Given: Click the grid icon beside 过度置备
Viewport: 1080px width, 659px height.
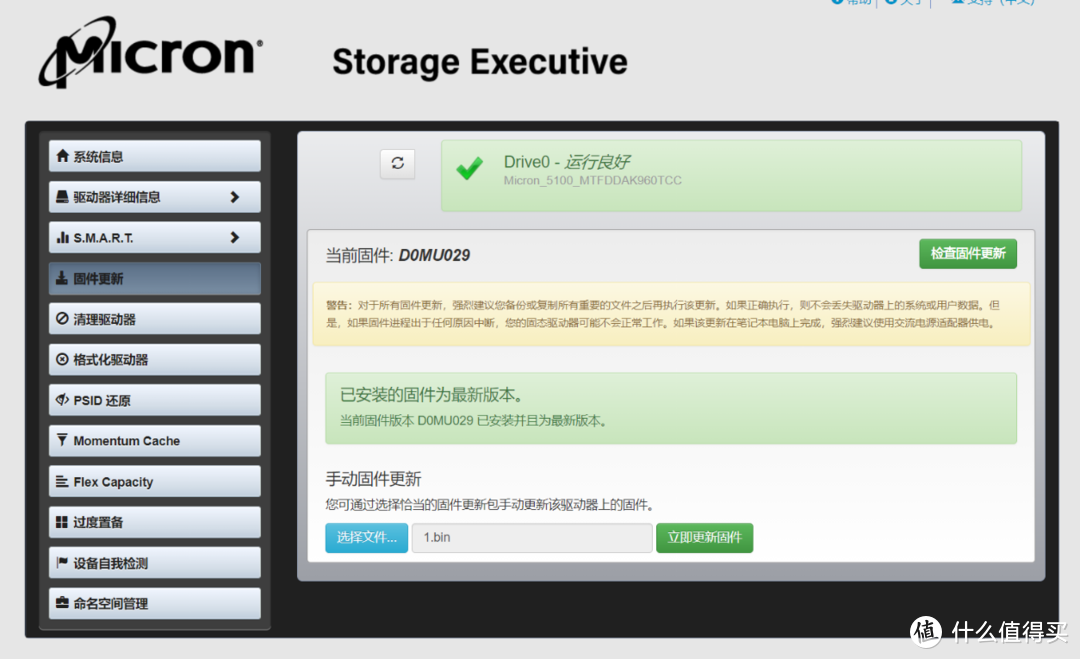Looking at the screenshot, I should coord(63,522).
